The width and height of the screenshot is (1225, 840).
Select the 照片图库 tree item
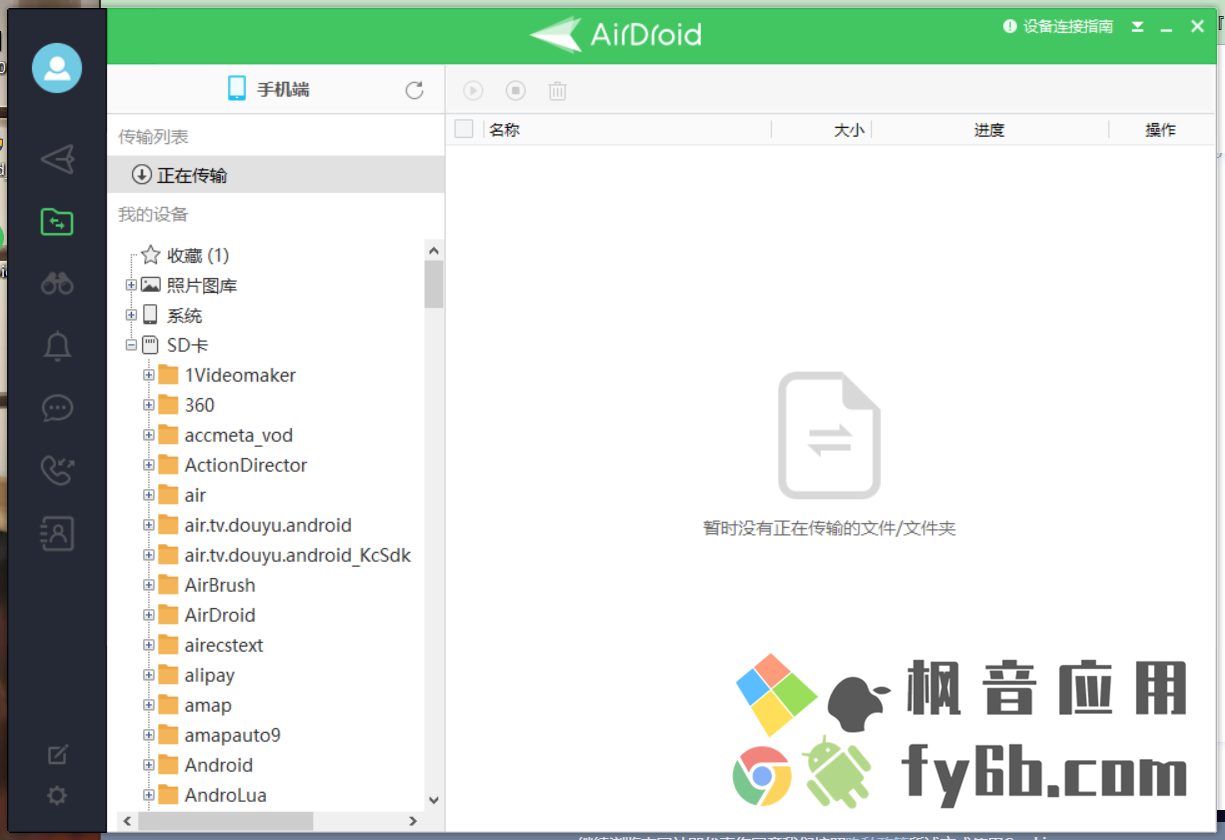pos(202,286)
